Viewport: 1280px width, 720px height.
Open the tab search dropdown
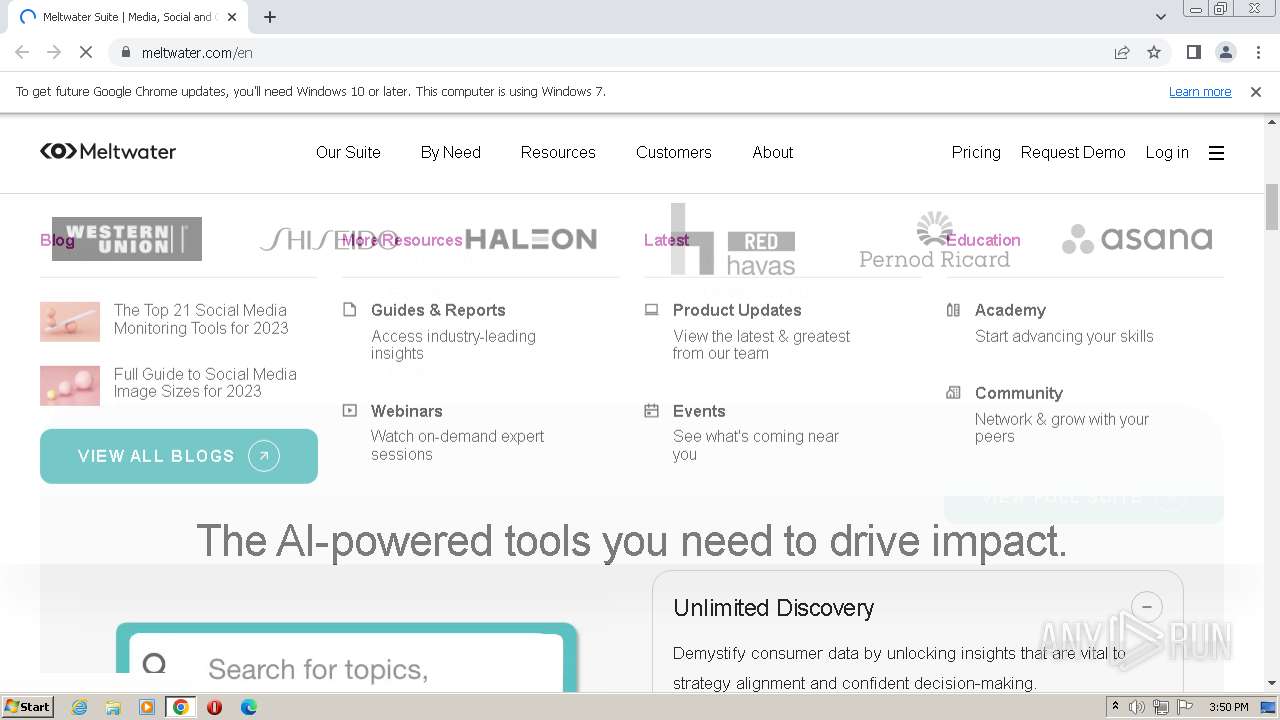pos(1161,17)
